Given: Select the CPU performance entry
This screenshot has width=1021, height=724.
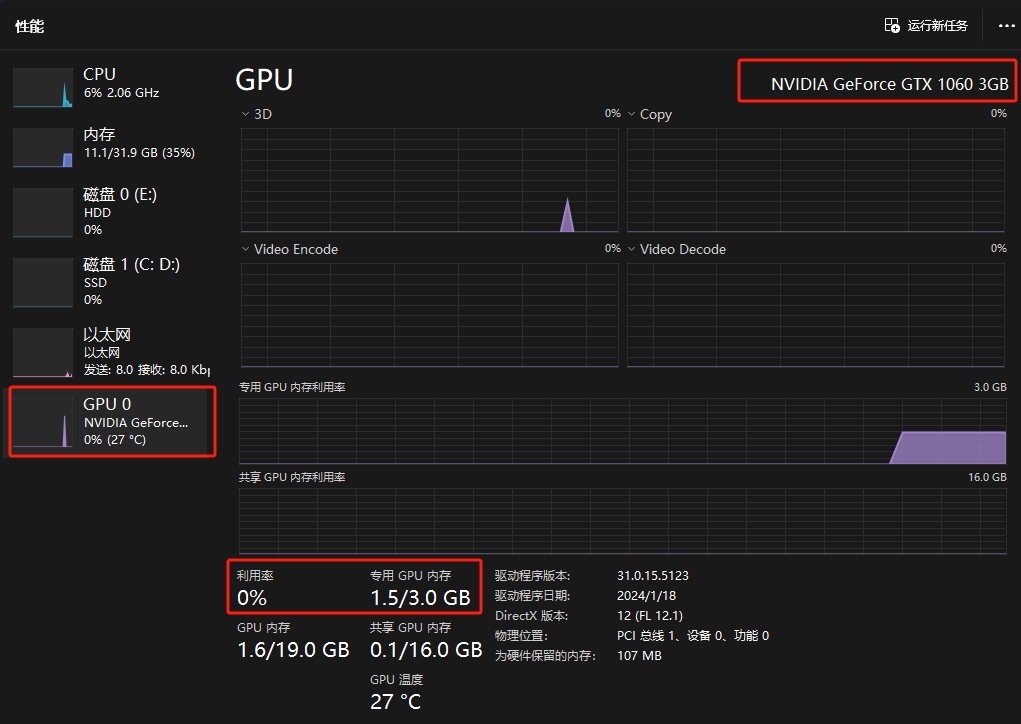Looking at the screenshot, I should point(111,85).
